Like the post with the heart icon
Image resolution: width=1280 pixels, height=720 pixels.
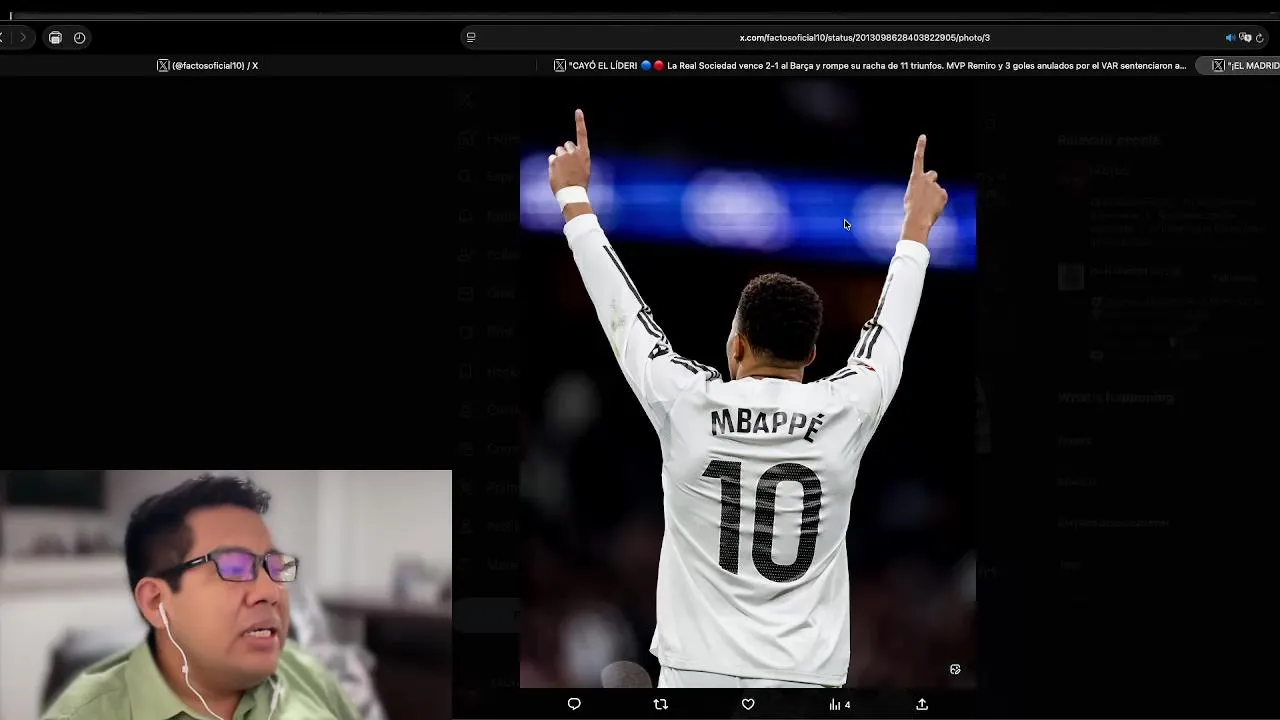coord(748,704)
